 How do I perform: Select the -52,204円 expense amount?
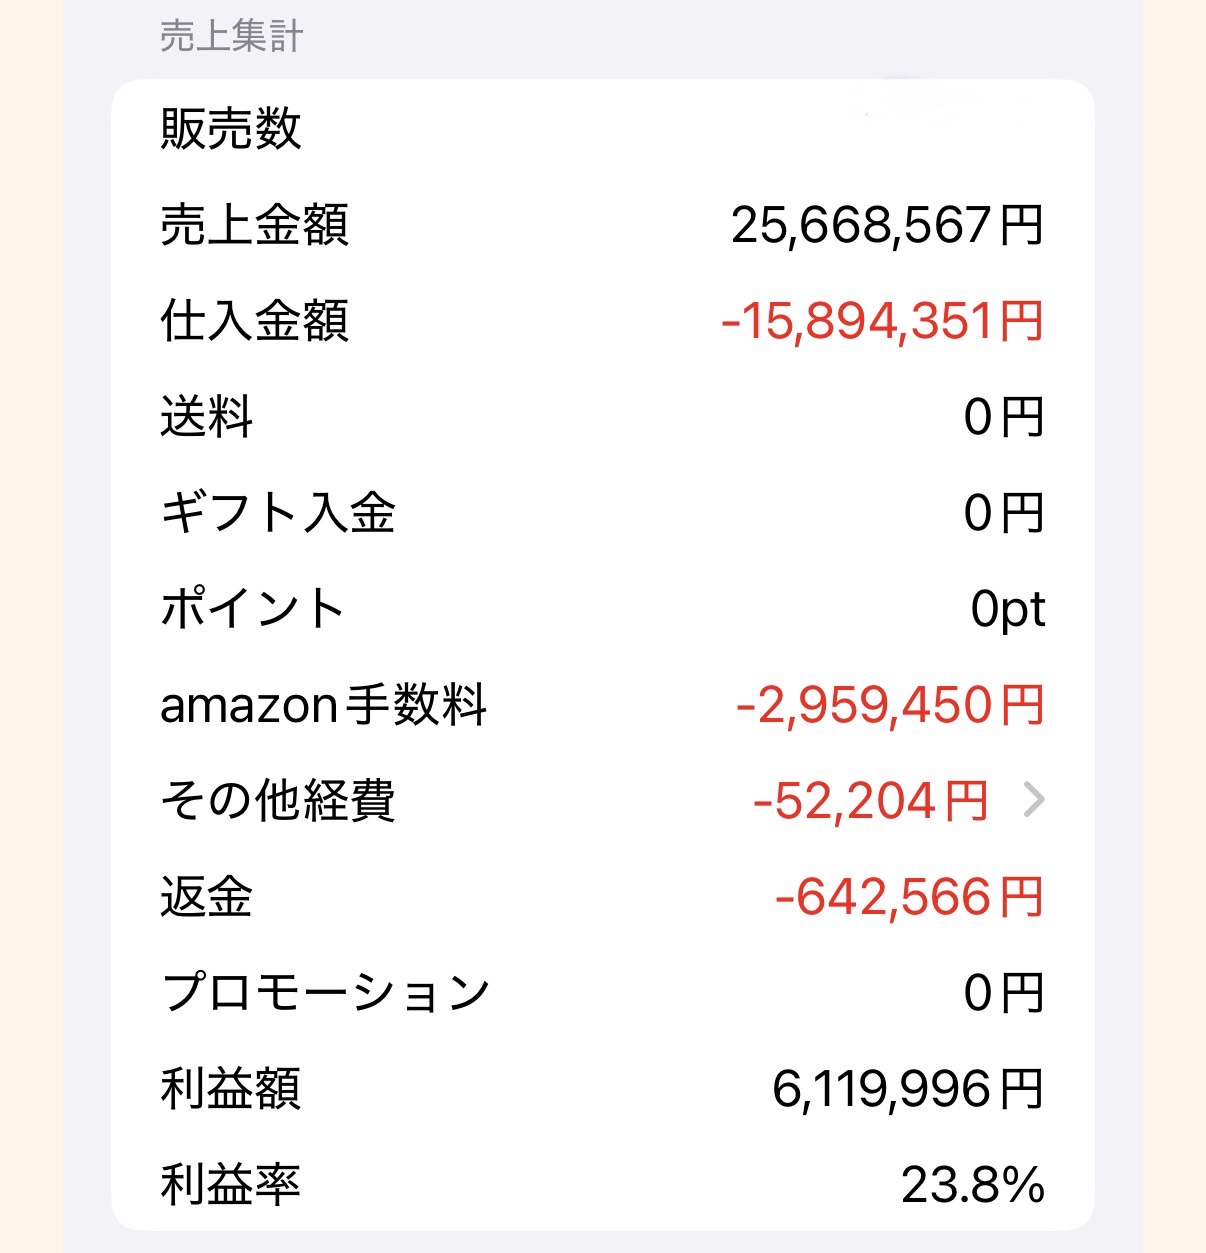[x=871, y=801]
